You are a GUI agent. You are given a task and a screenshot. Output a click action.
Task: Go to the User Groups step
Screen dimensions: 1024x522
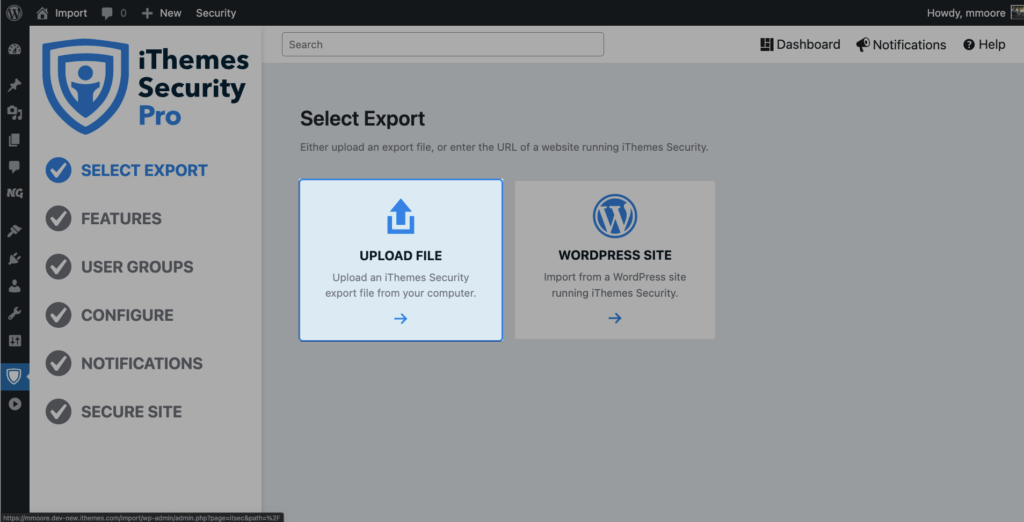[x=120, y=267]
